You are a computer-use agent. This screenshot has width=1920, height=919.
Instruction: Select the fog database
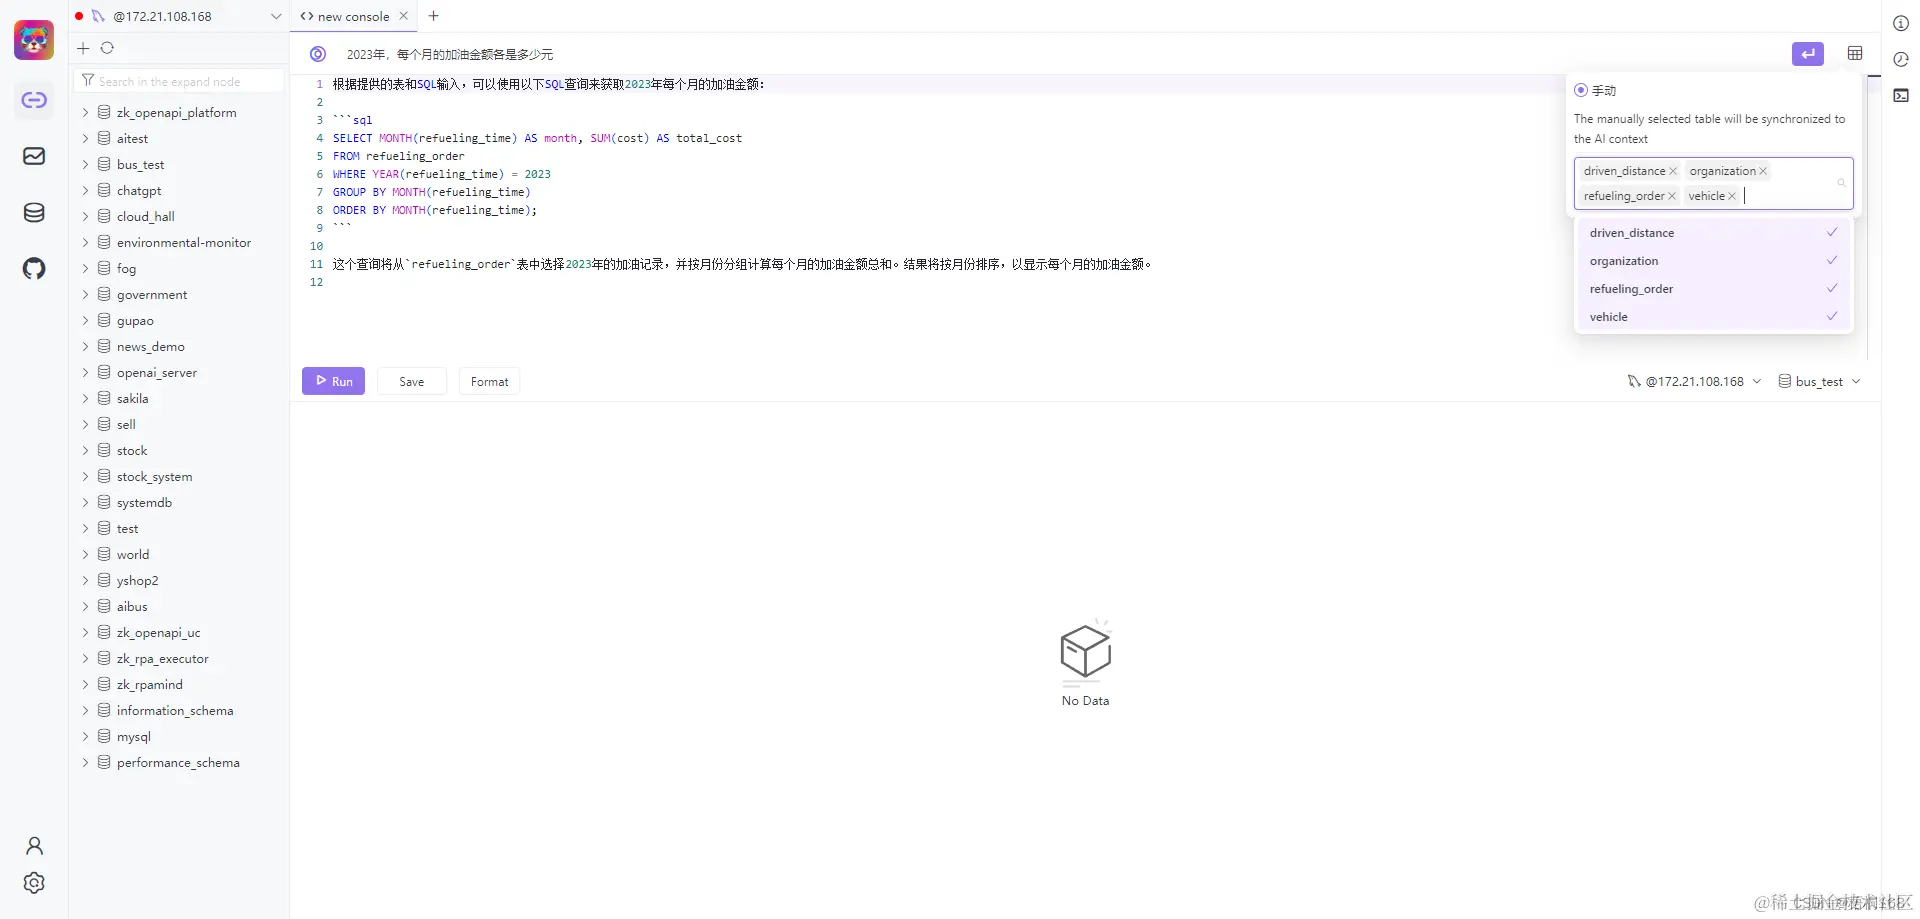(126, 268)
